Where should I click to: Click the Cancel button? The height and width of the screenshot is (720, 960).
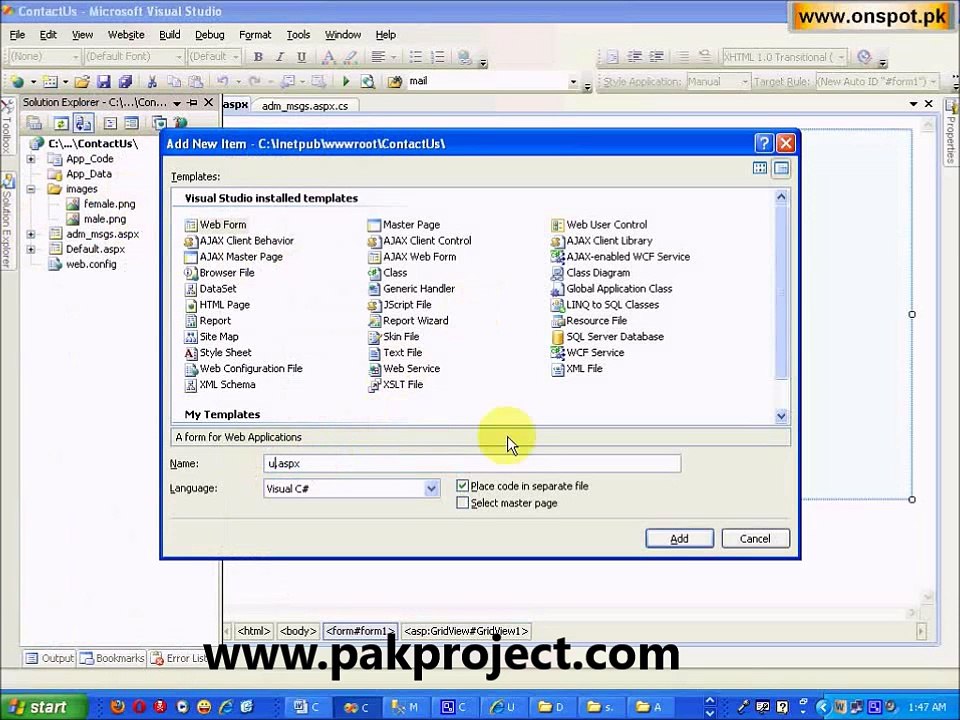(755, 538)
